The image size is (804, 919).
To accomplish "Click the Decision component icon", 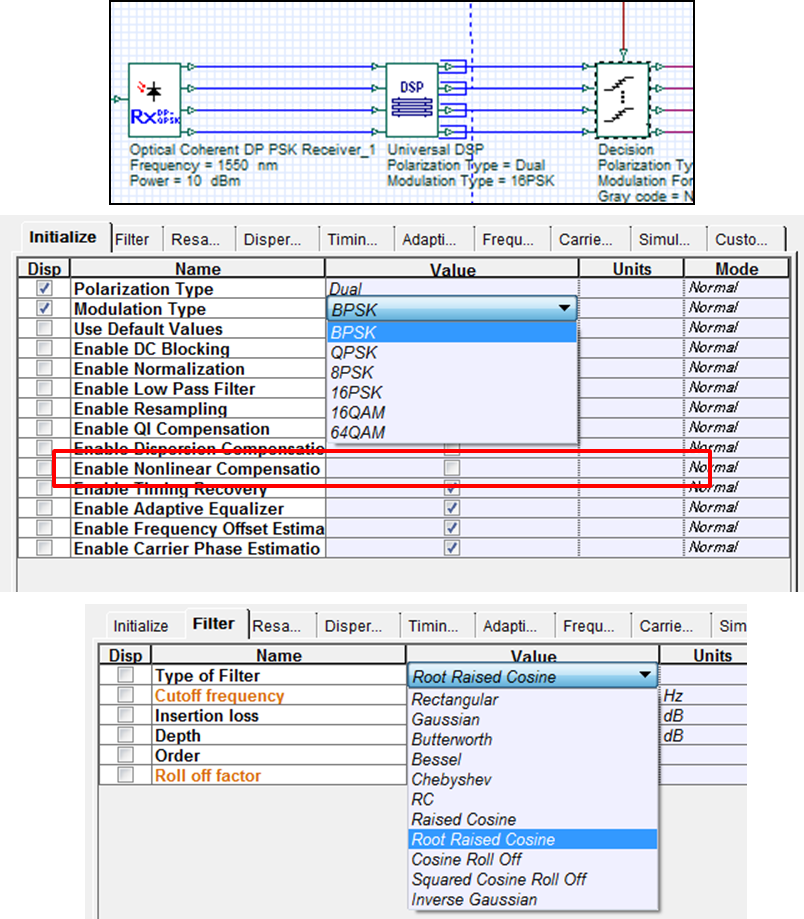I will [x=622, y=100].
